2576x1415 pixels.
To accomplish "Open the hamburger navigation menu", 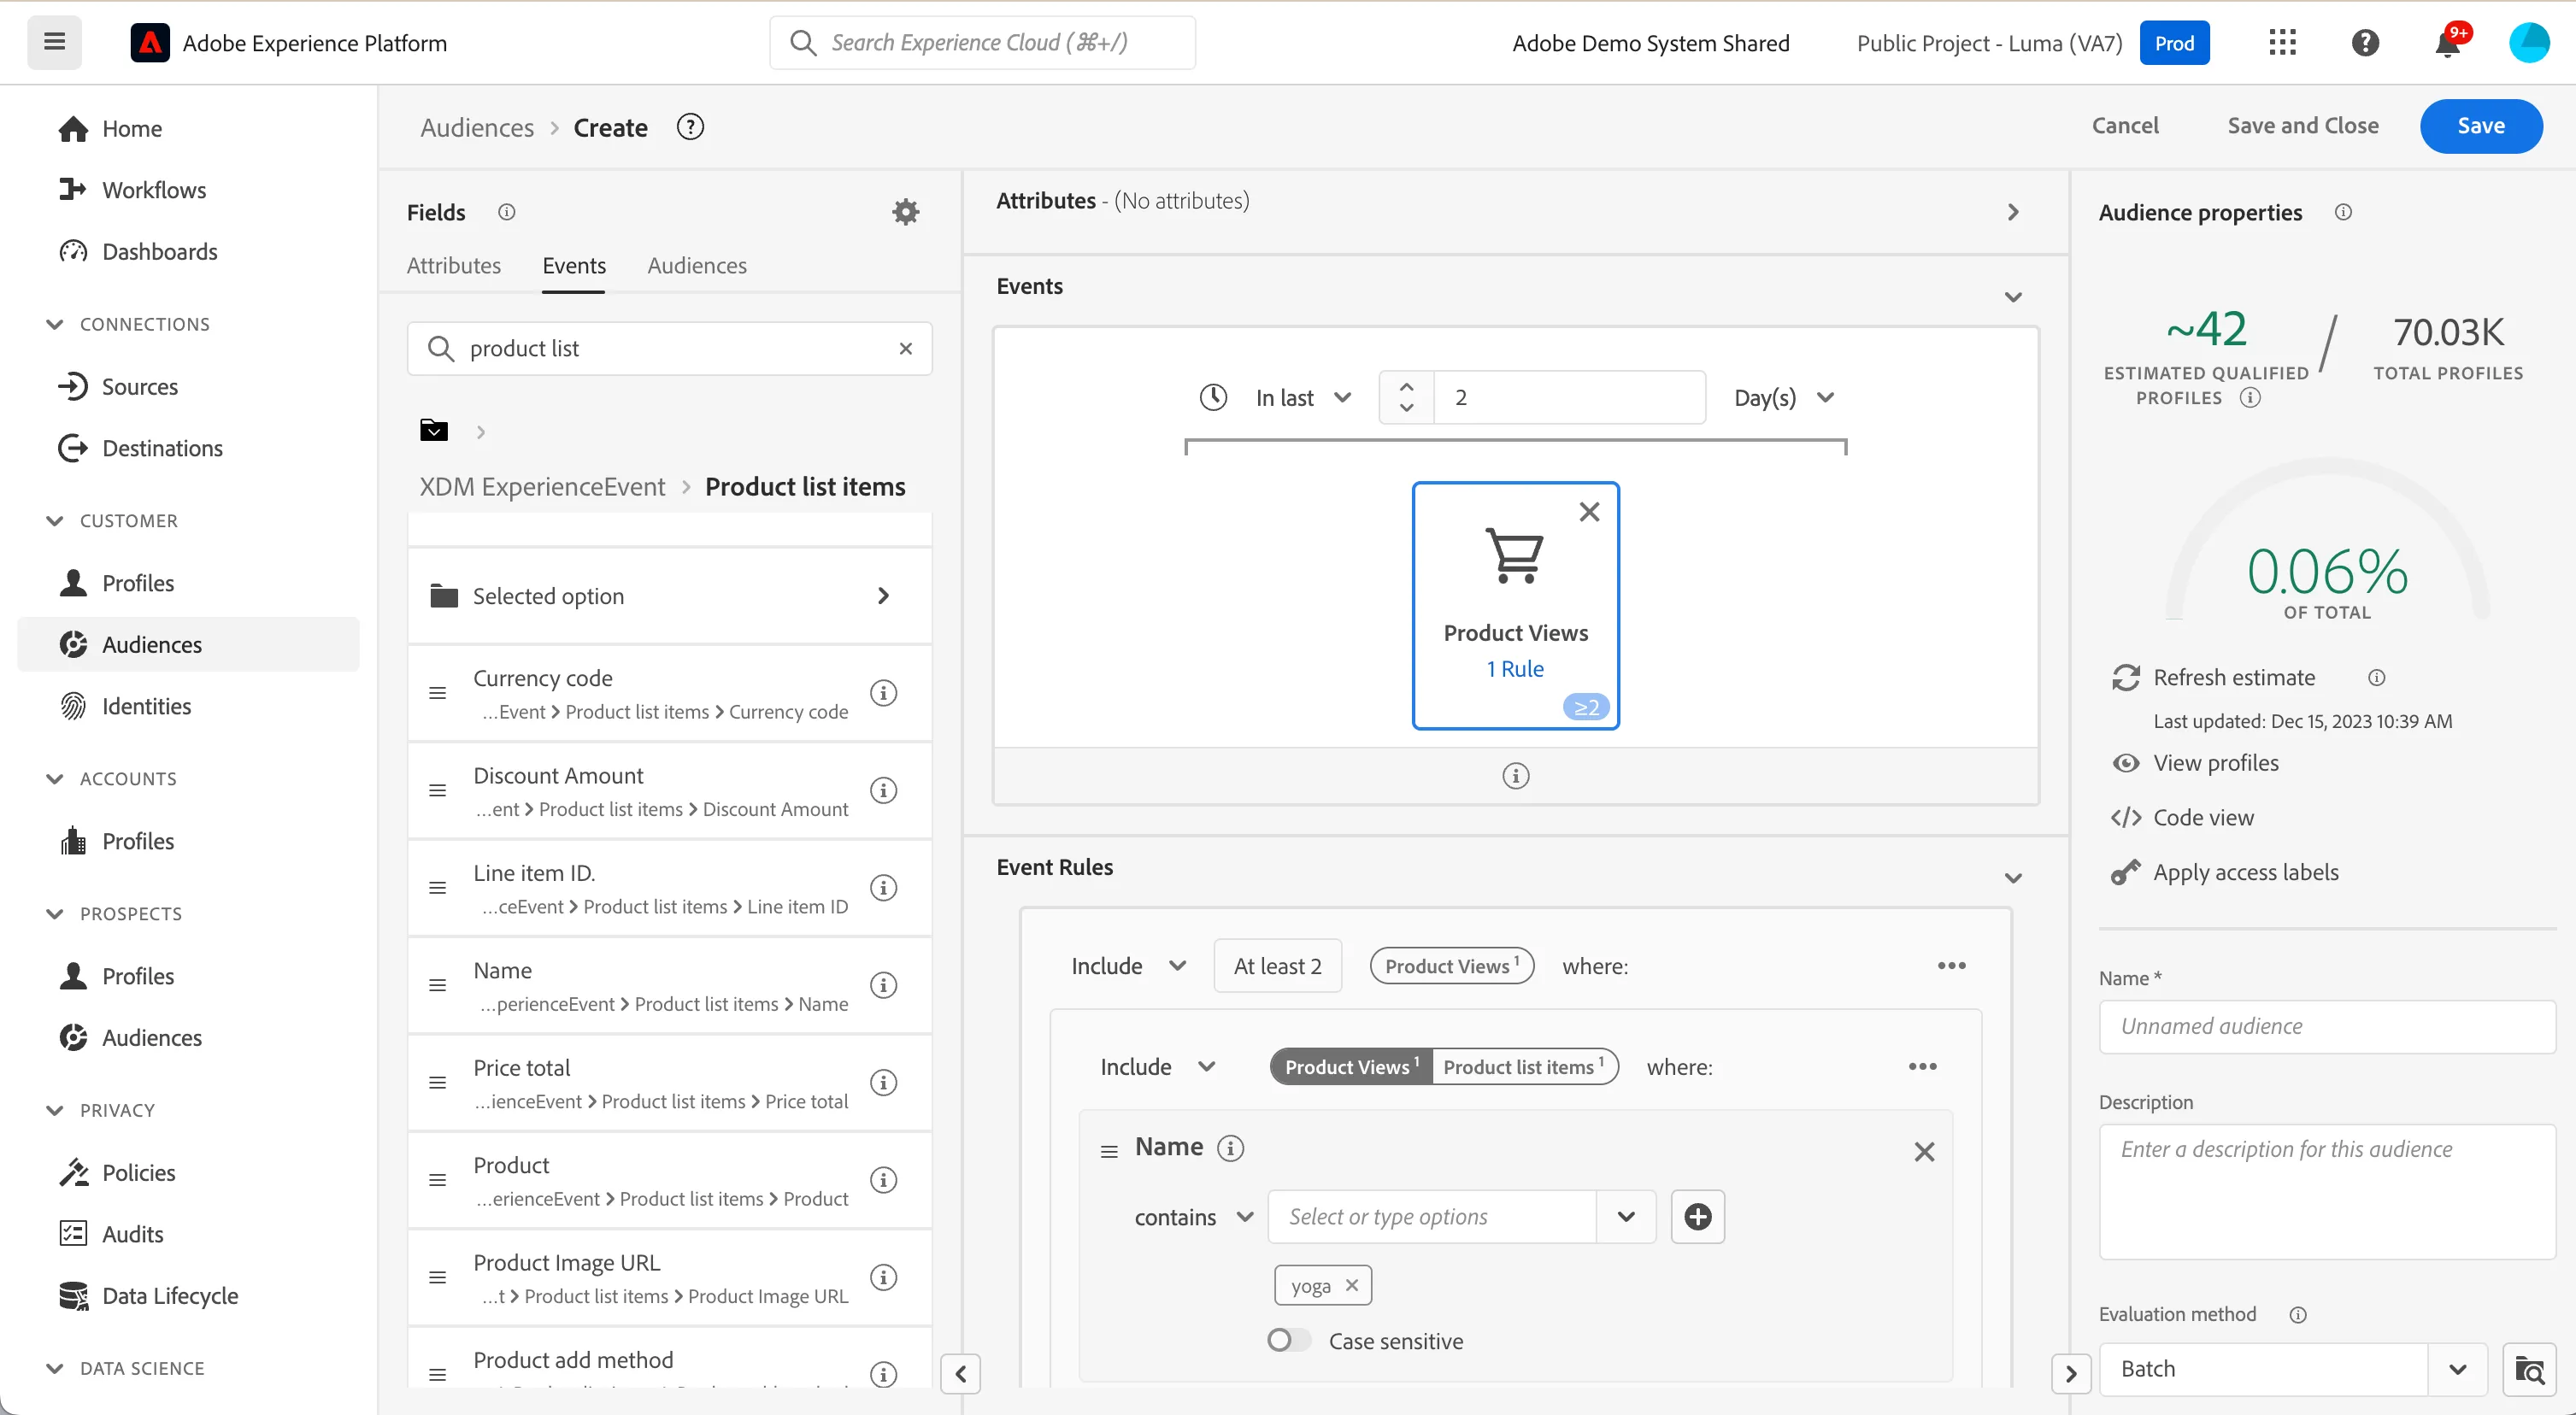I will [x=54, y=42].
